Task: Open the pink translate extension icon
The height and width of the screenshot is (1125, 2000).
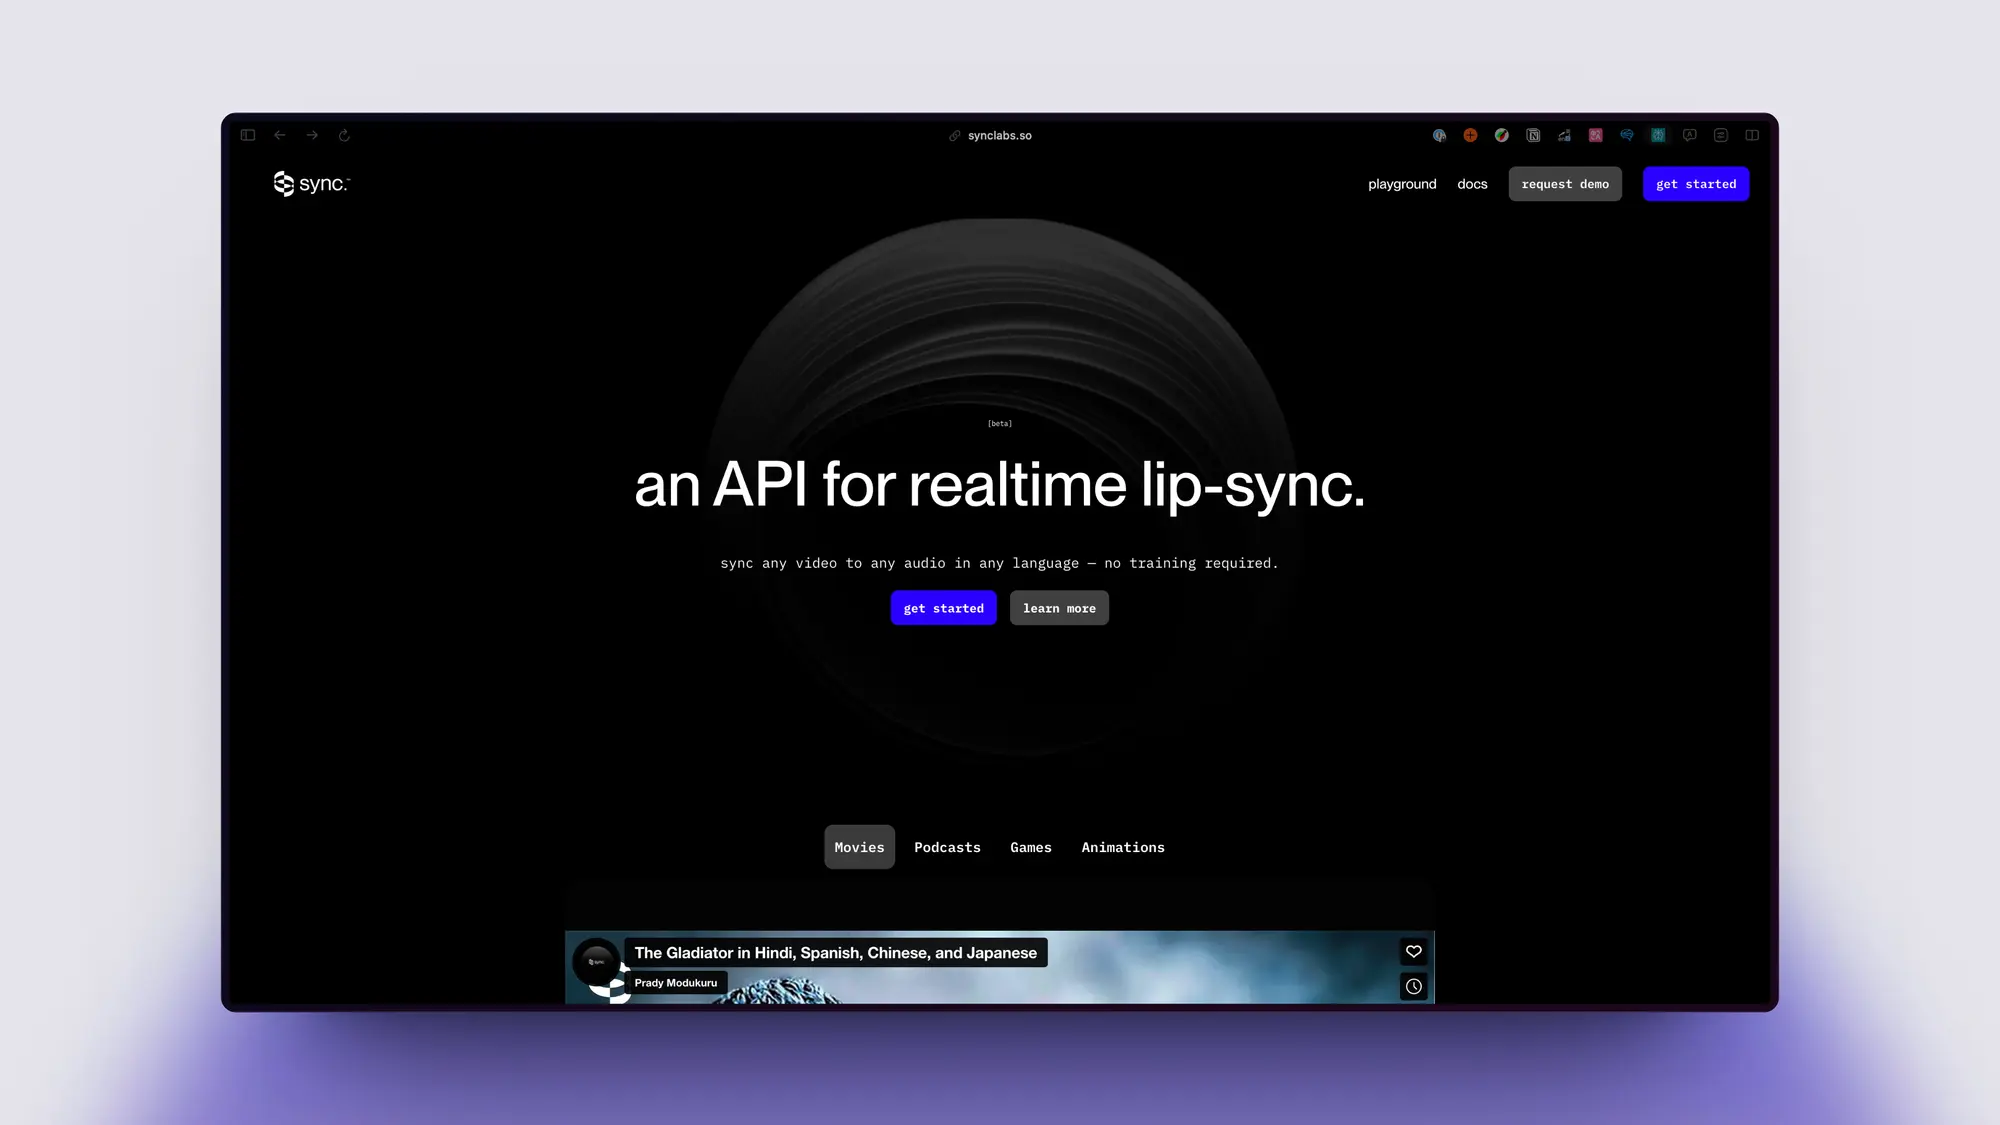Action: click(x=1596, y=135)
